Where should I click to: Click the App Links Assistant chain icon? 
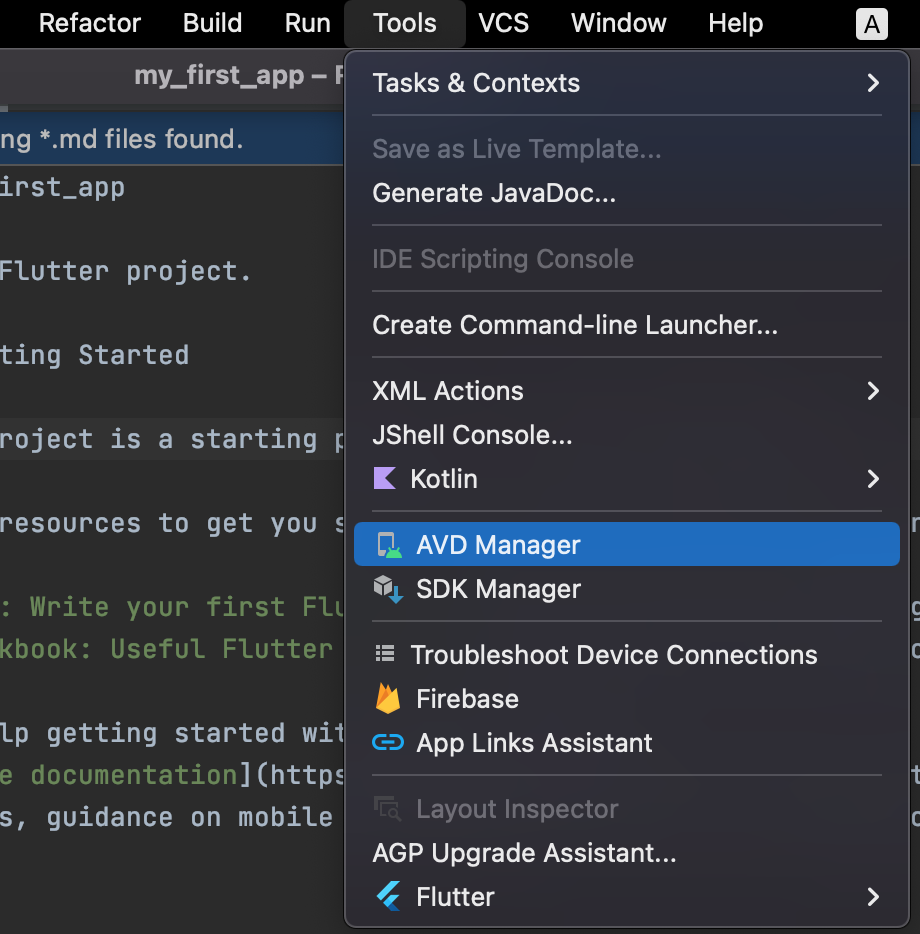click(x=388, y=742)
